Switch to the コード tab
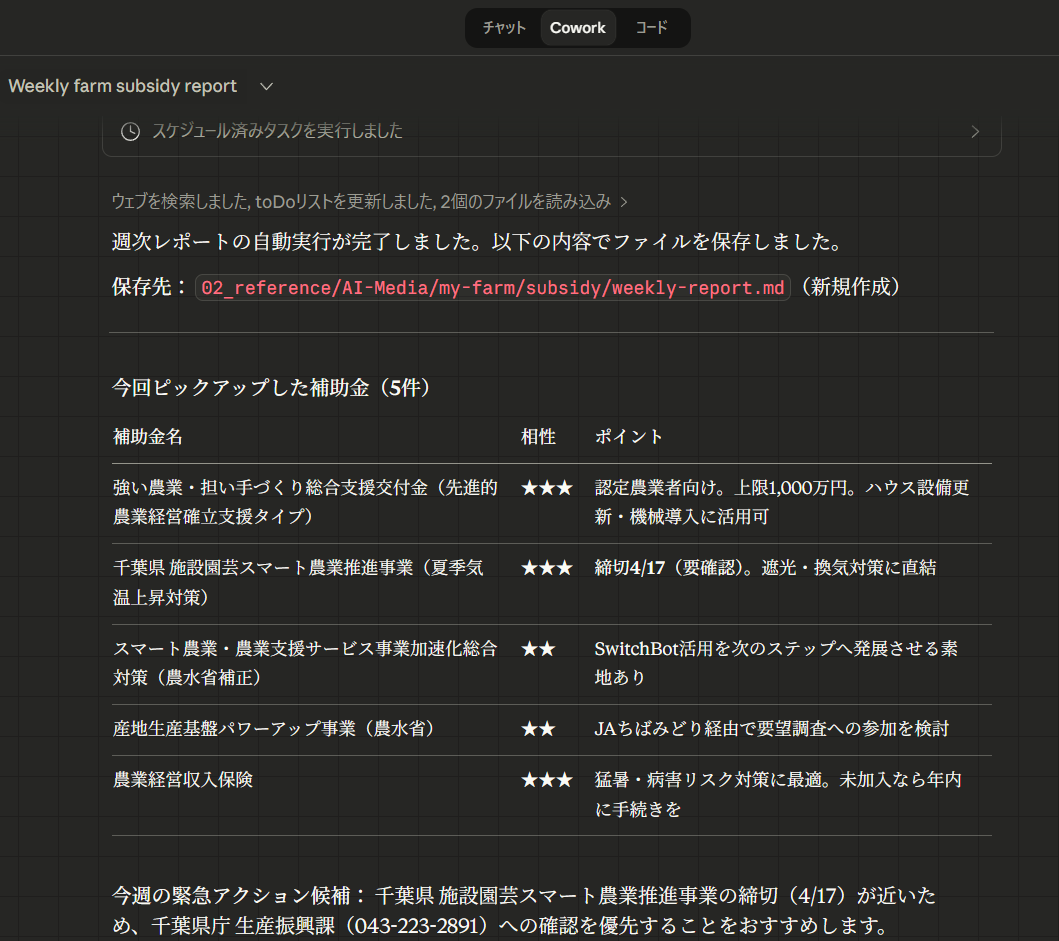 click(x=650, y=28)
